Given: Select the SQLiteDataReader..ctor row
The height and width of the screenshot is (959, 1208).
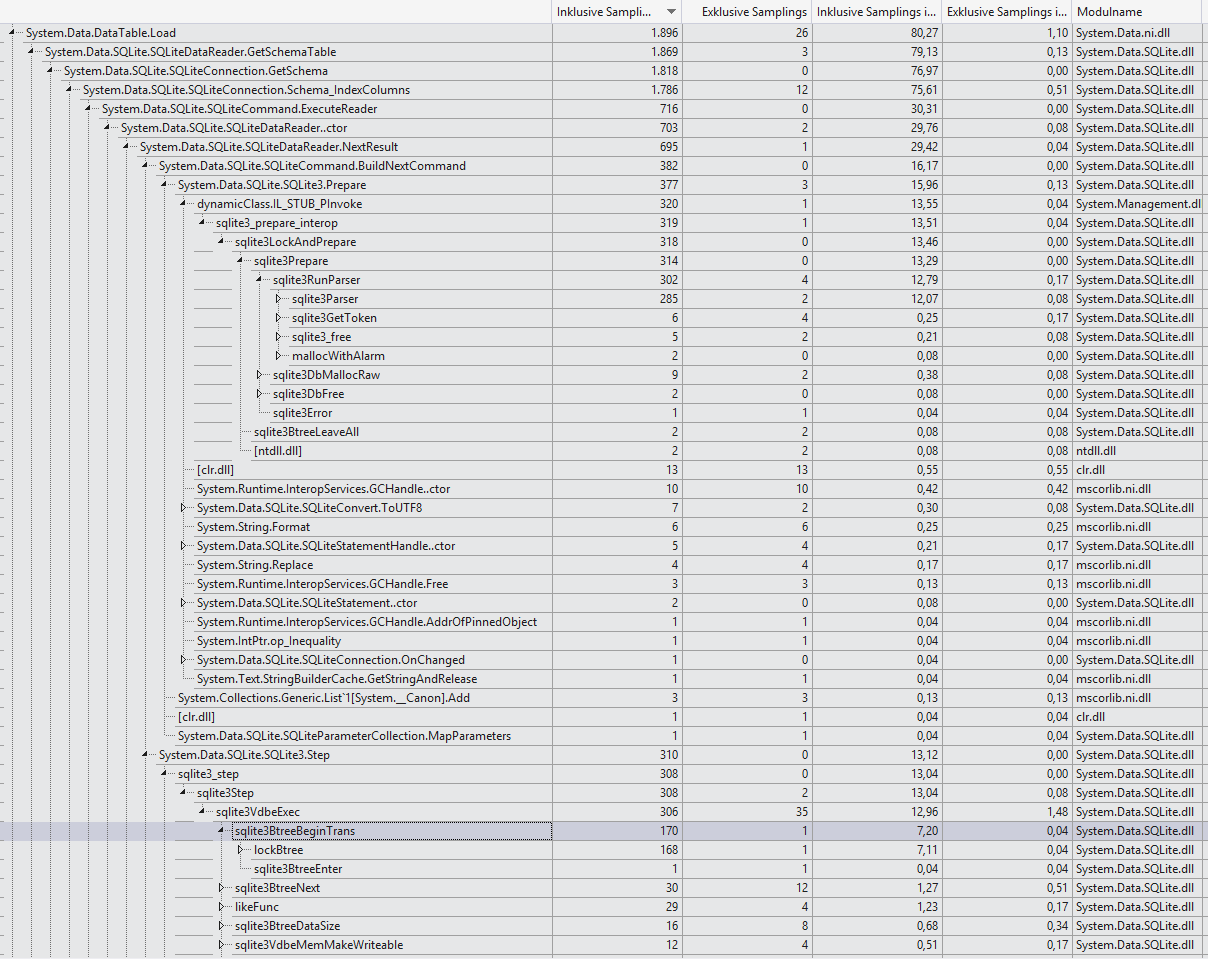Looking at the screenshot, I should coord(234,128).
